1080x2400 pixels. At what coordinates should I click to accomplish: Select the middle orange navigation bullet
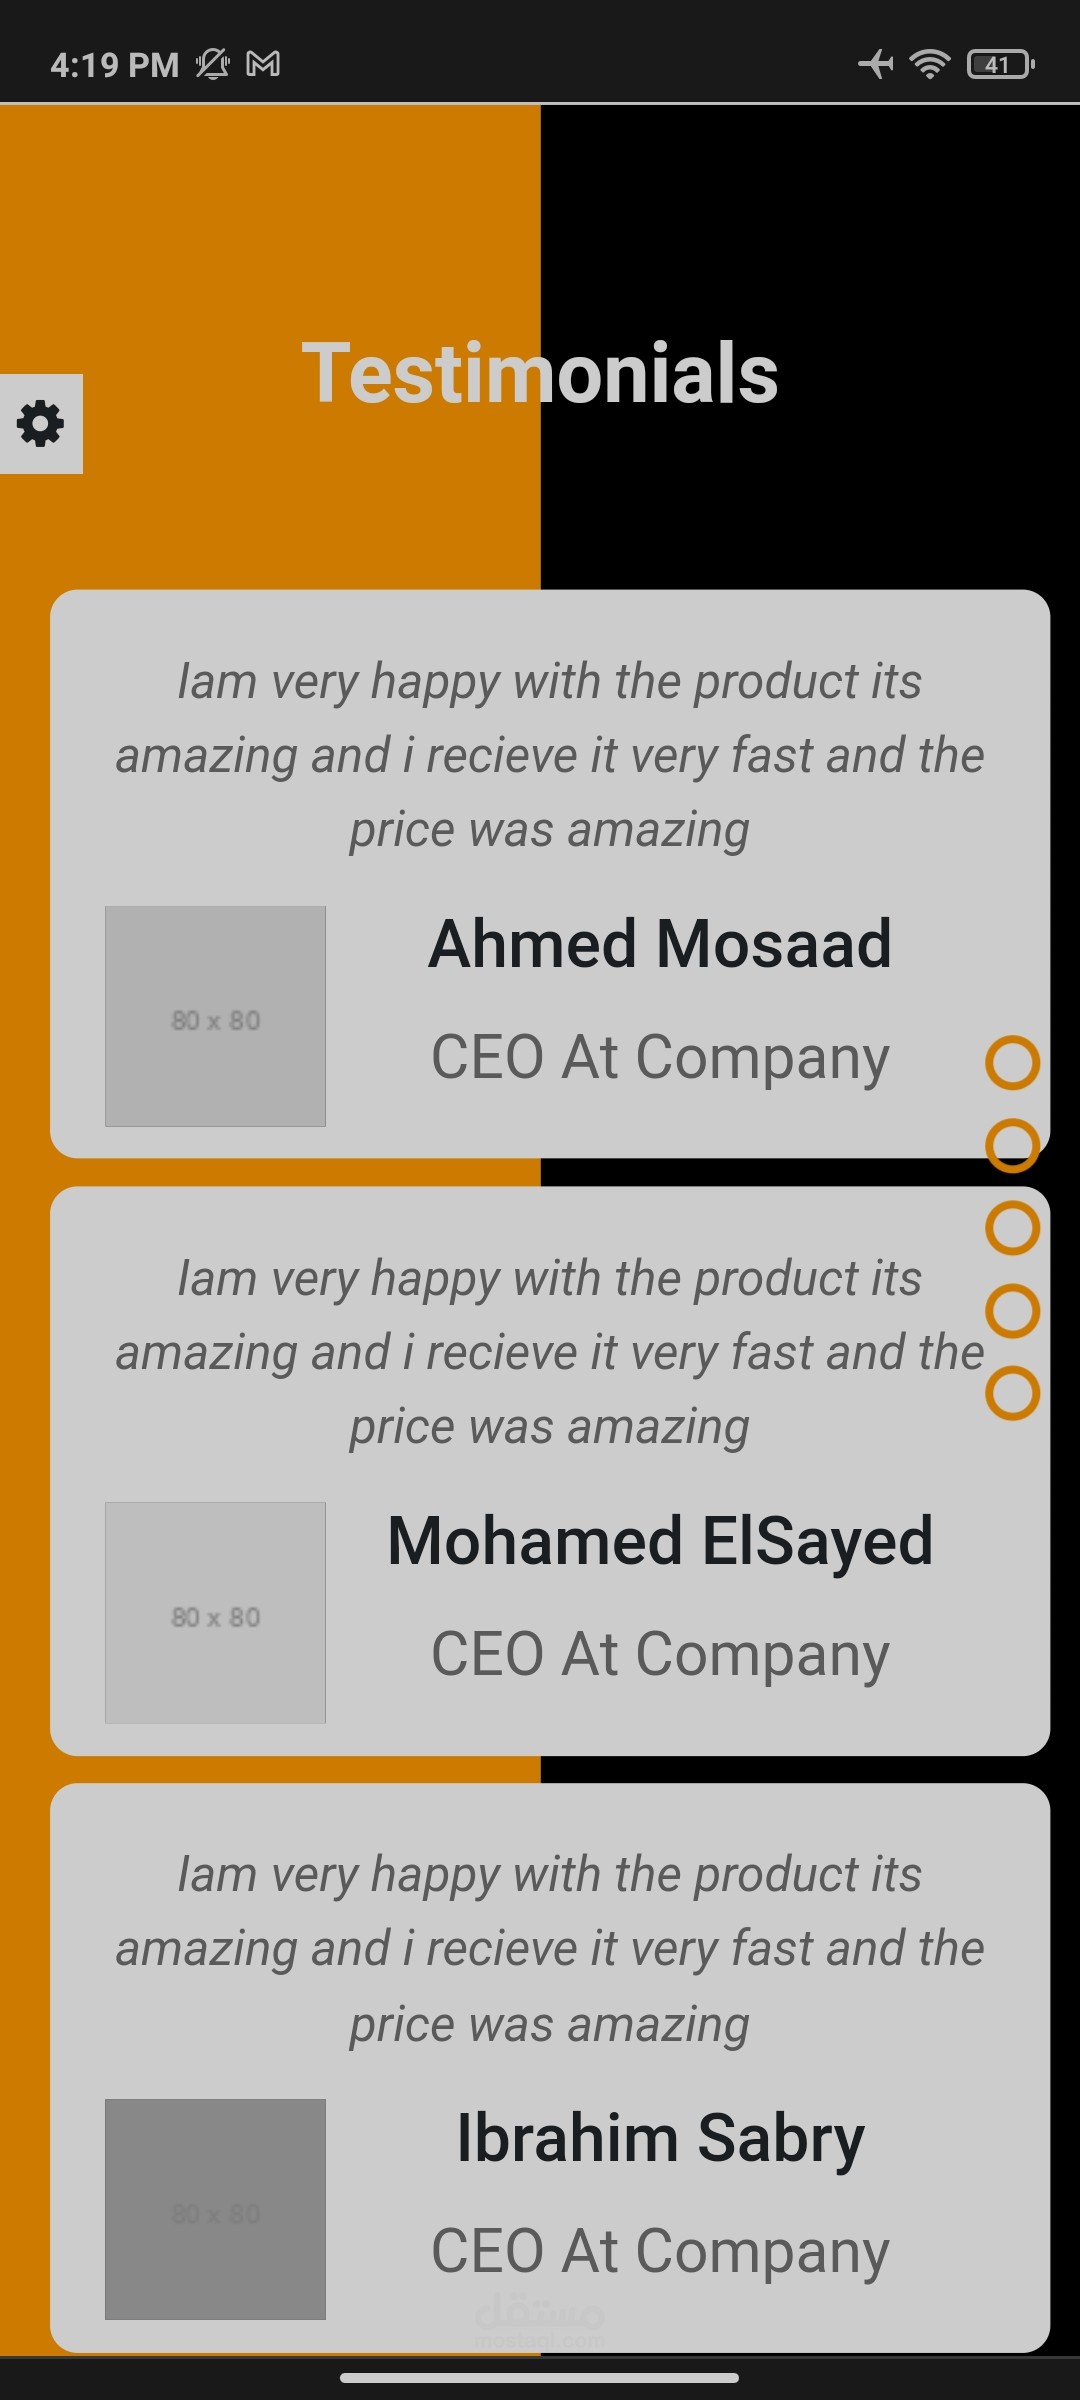pos(1012,1228)
